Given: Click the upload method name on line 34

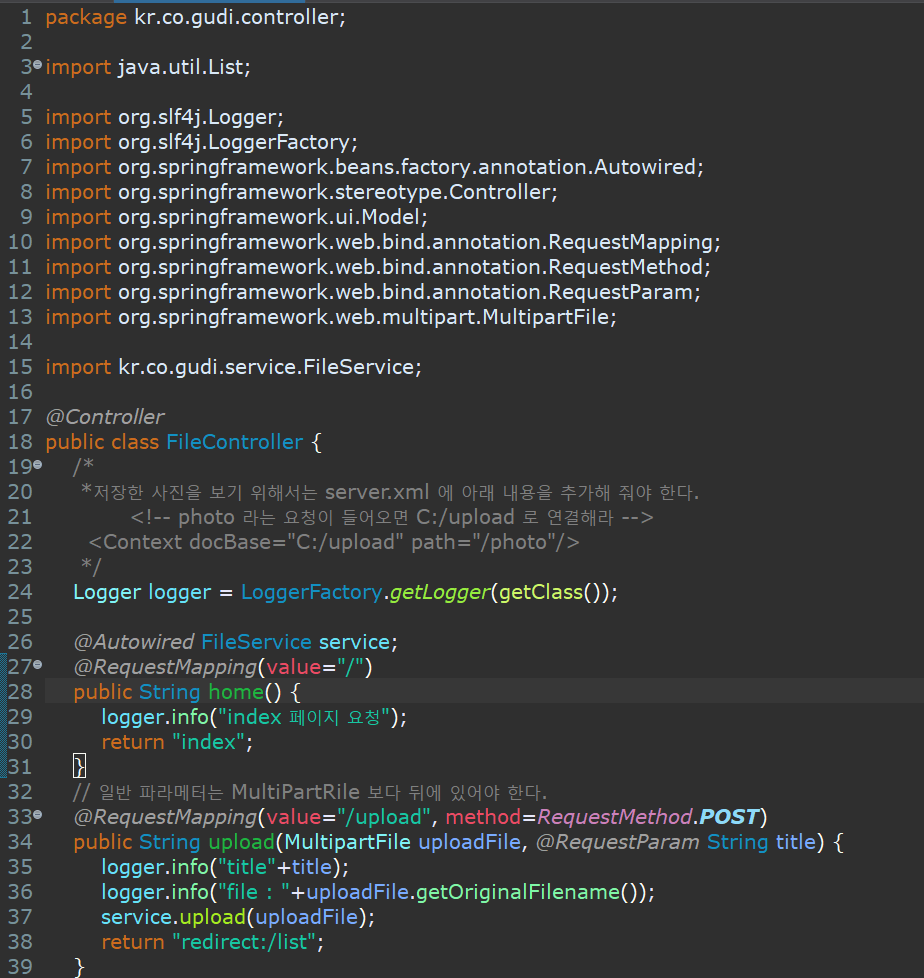Looking at the screenshot, I should click(241, 842).
